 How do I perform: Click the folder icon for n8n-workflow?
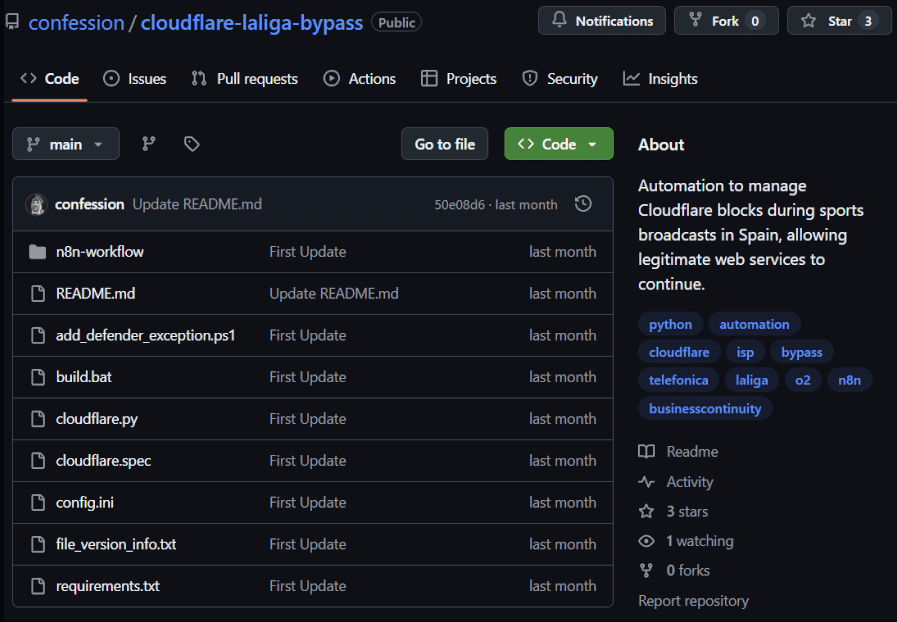point(38,252)
